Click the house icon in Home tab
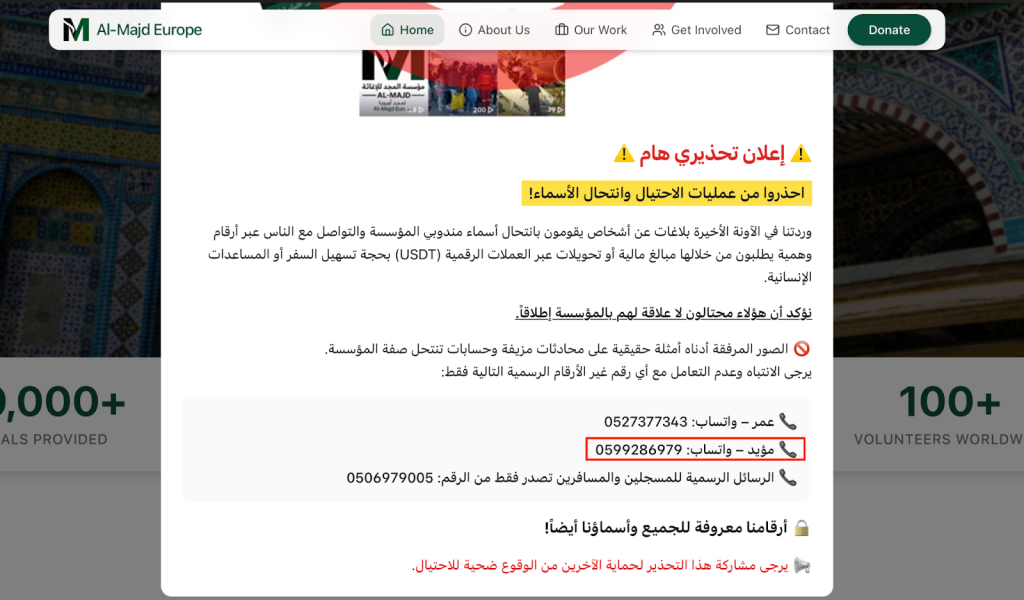The height and width of the screenshot is (600, 1024). pyautogui.click(x=387, y=30)
